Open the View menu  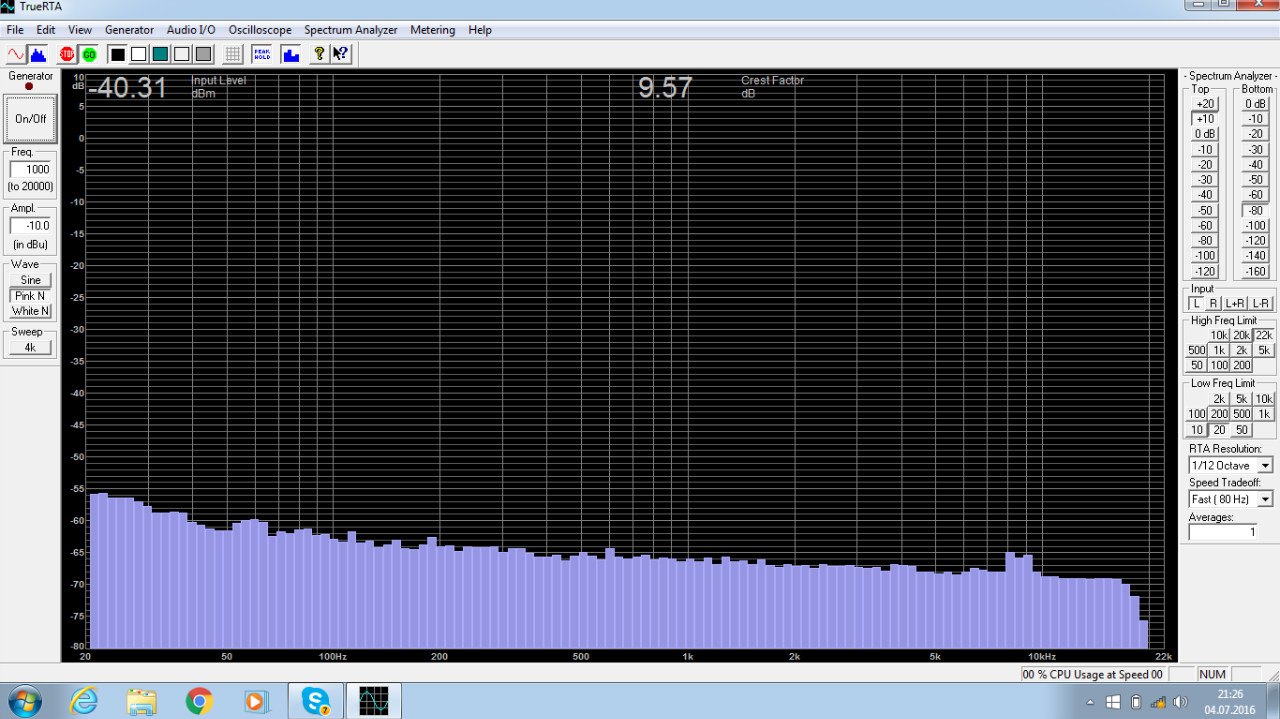pyautogui.click(x=80, y=30)
